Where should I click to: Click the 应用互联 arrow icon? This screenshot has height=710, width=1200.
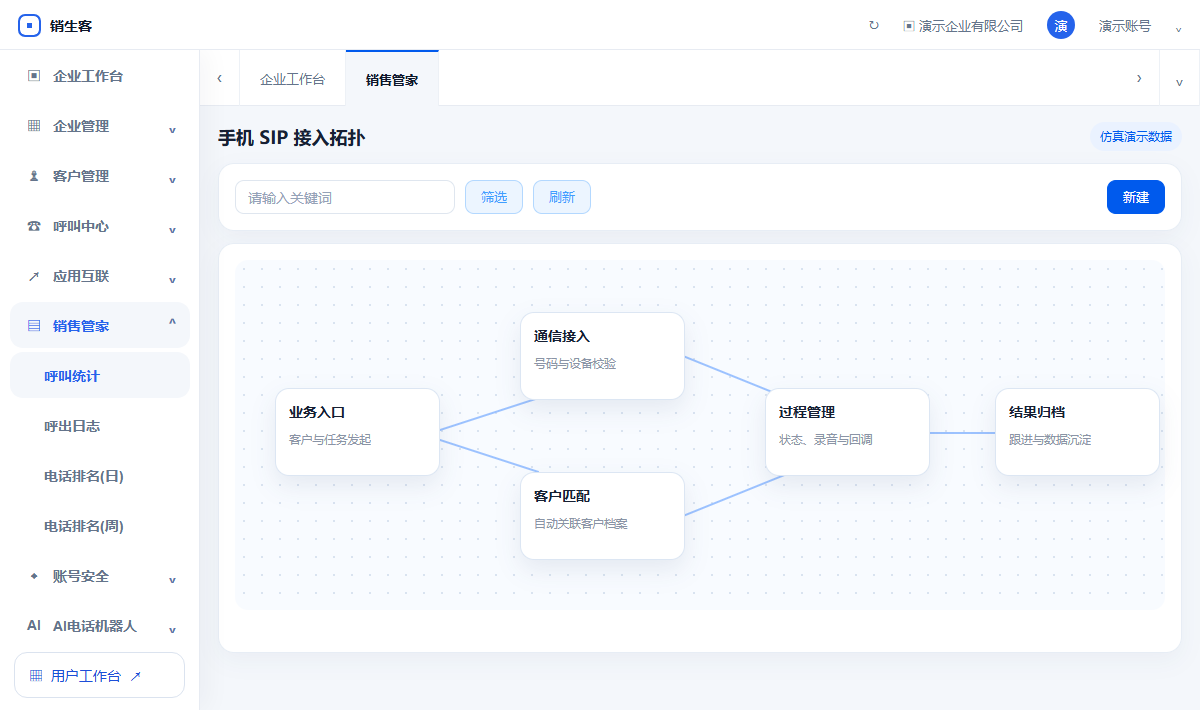(x=34, y=276)
